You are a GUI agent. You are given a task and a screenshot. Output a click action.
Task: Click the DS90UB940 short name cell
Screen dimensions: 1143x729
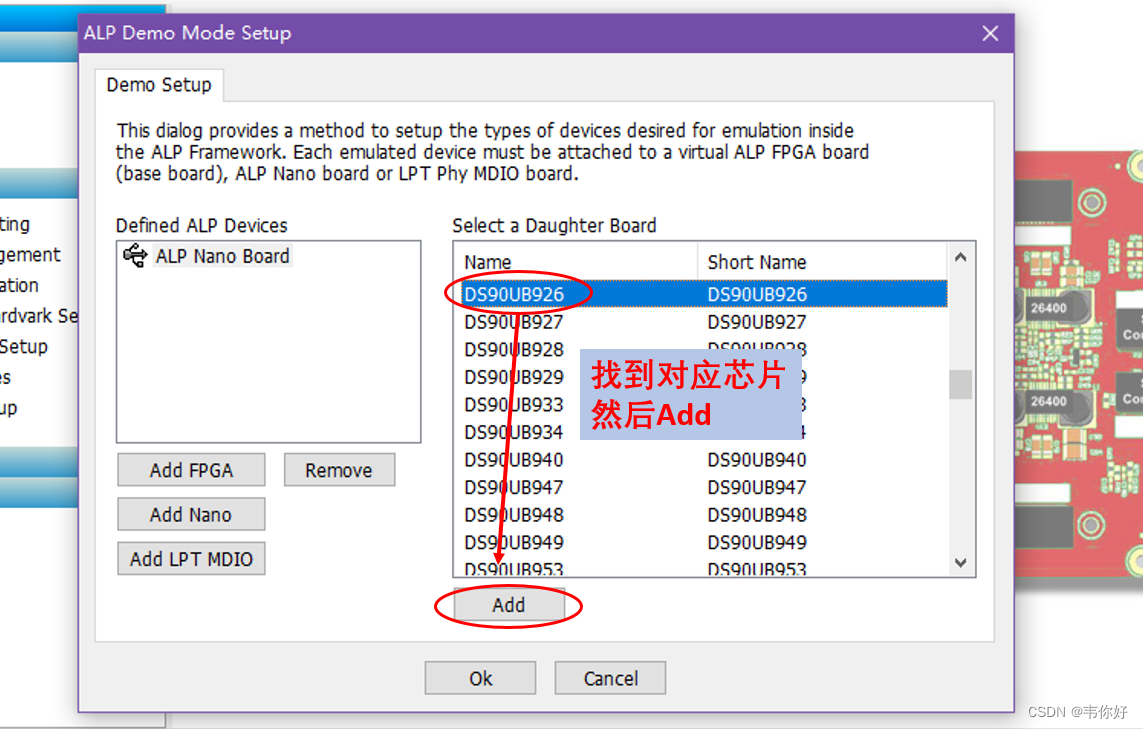(757, 460)
